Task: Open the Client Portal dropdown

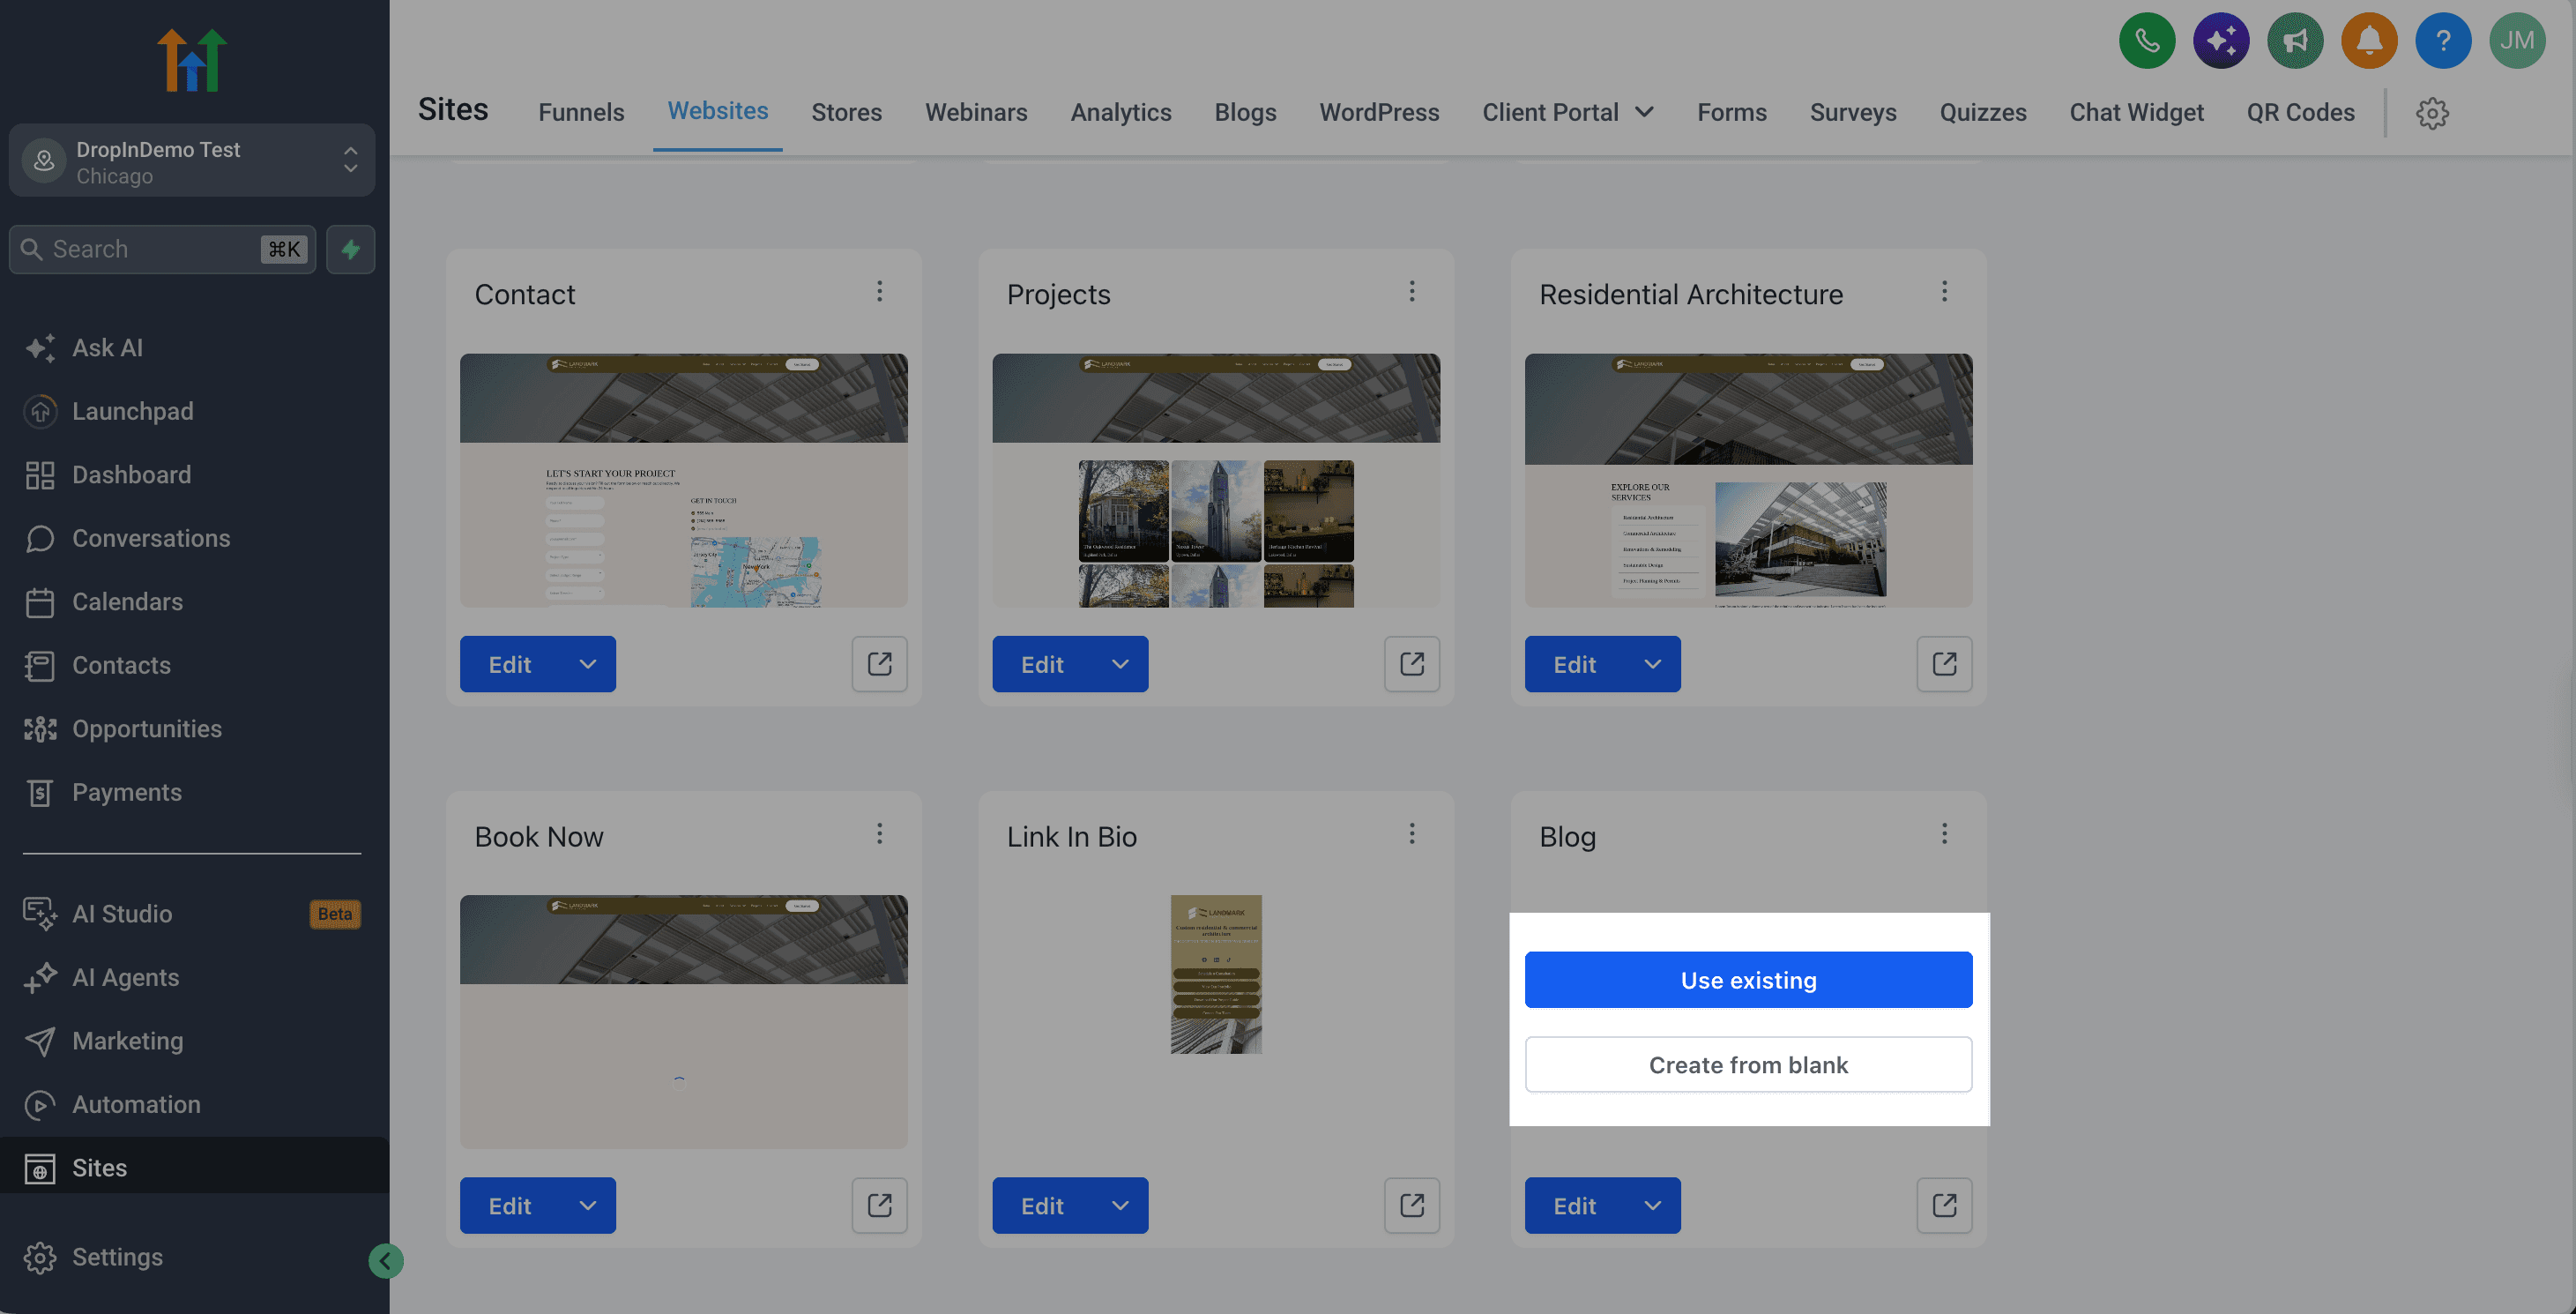Action: tap(1567, 112)
